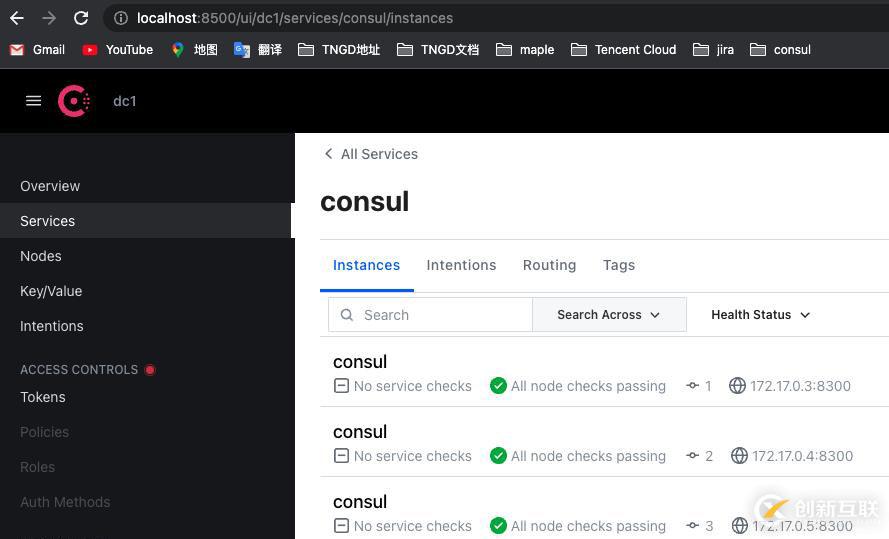Open Key/Value in the sidebar
Image resolution: width=889 pixels, height=539 pixels.
tap(51, 291)
